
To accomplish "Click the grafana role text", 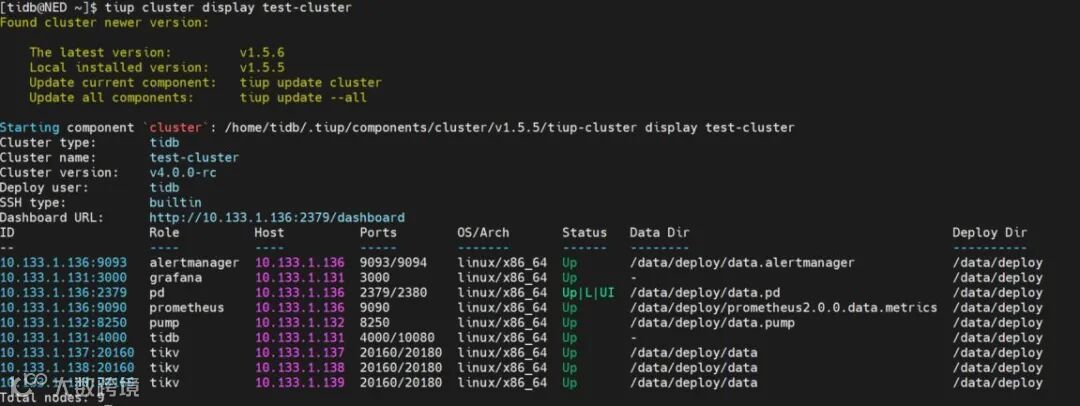I will tap(176, 278).
